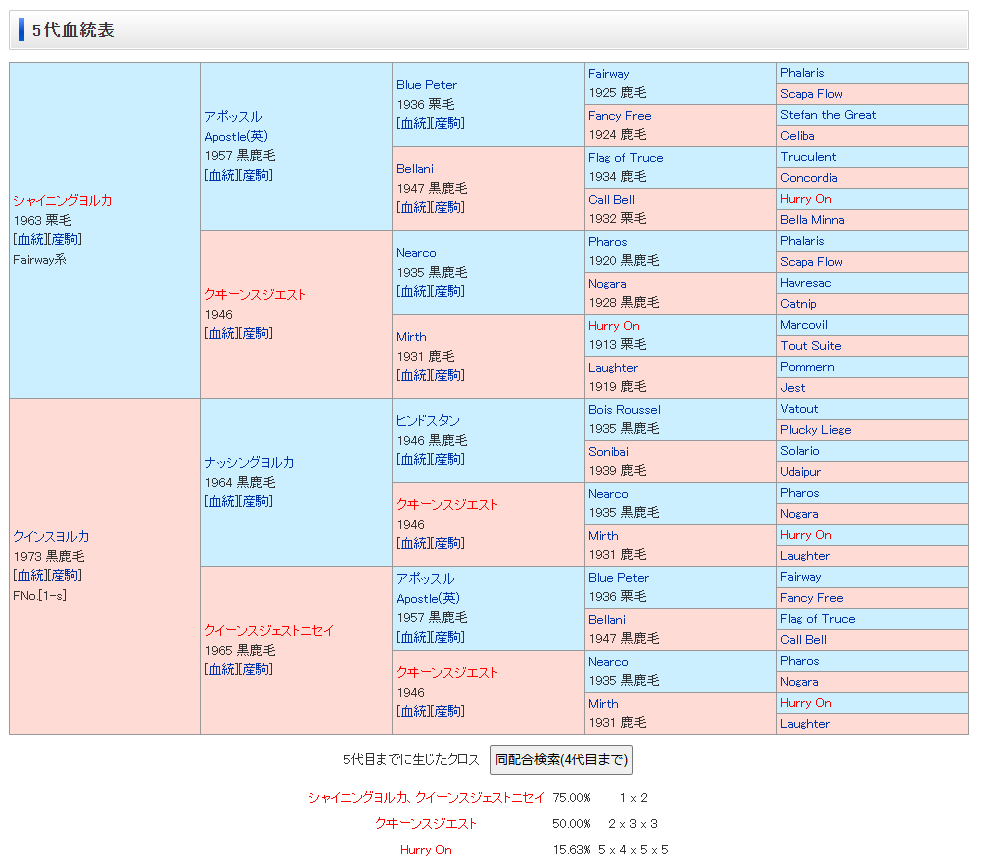Viewport: 982px width, 862px height.
Task: Click [血統] link under クインスヨルカ
Action: (30, 575)
